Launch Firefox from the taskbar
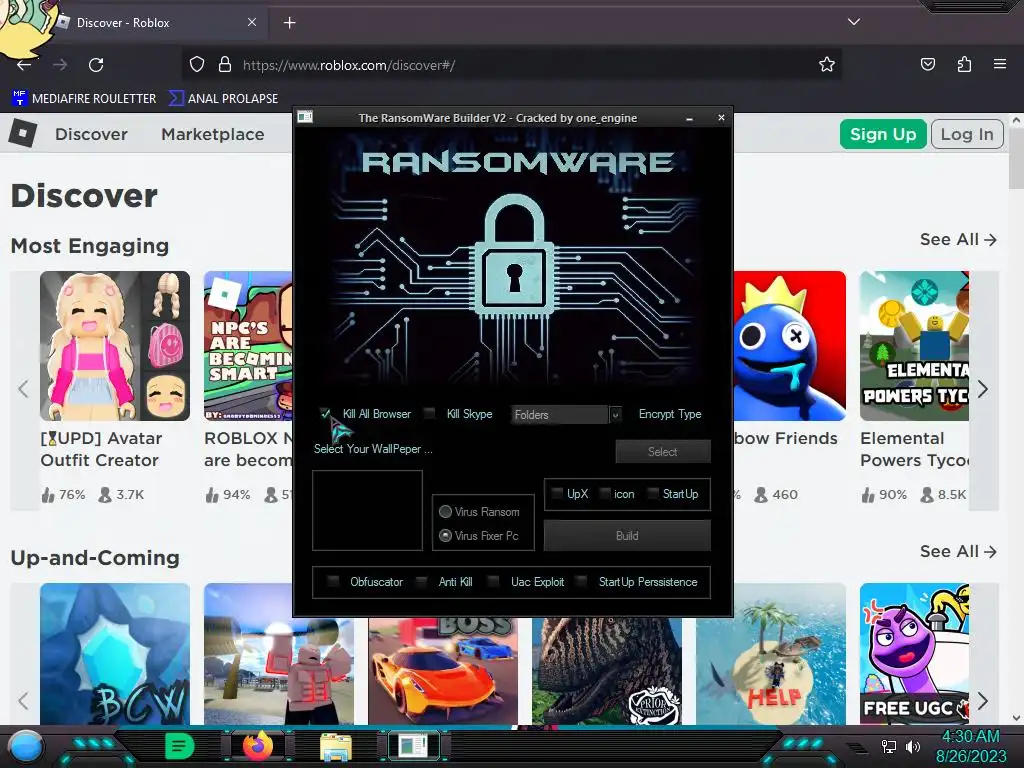 click(x=257, y=746)
